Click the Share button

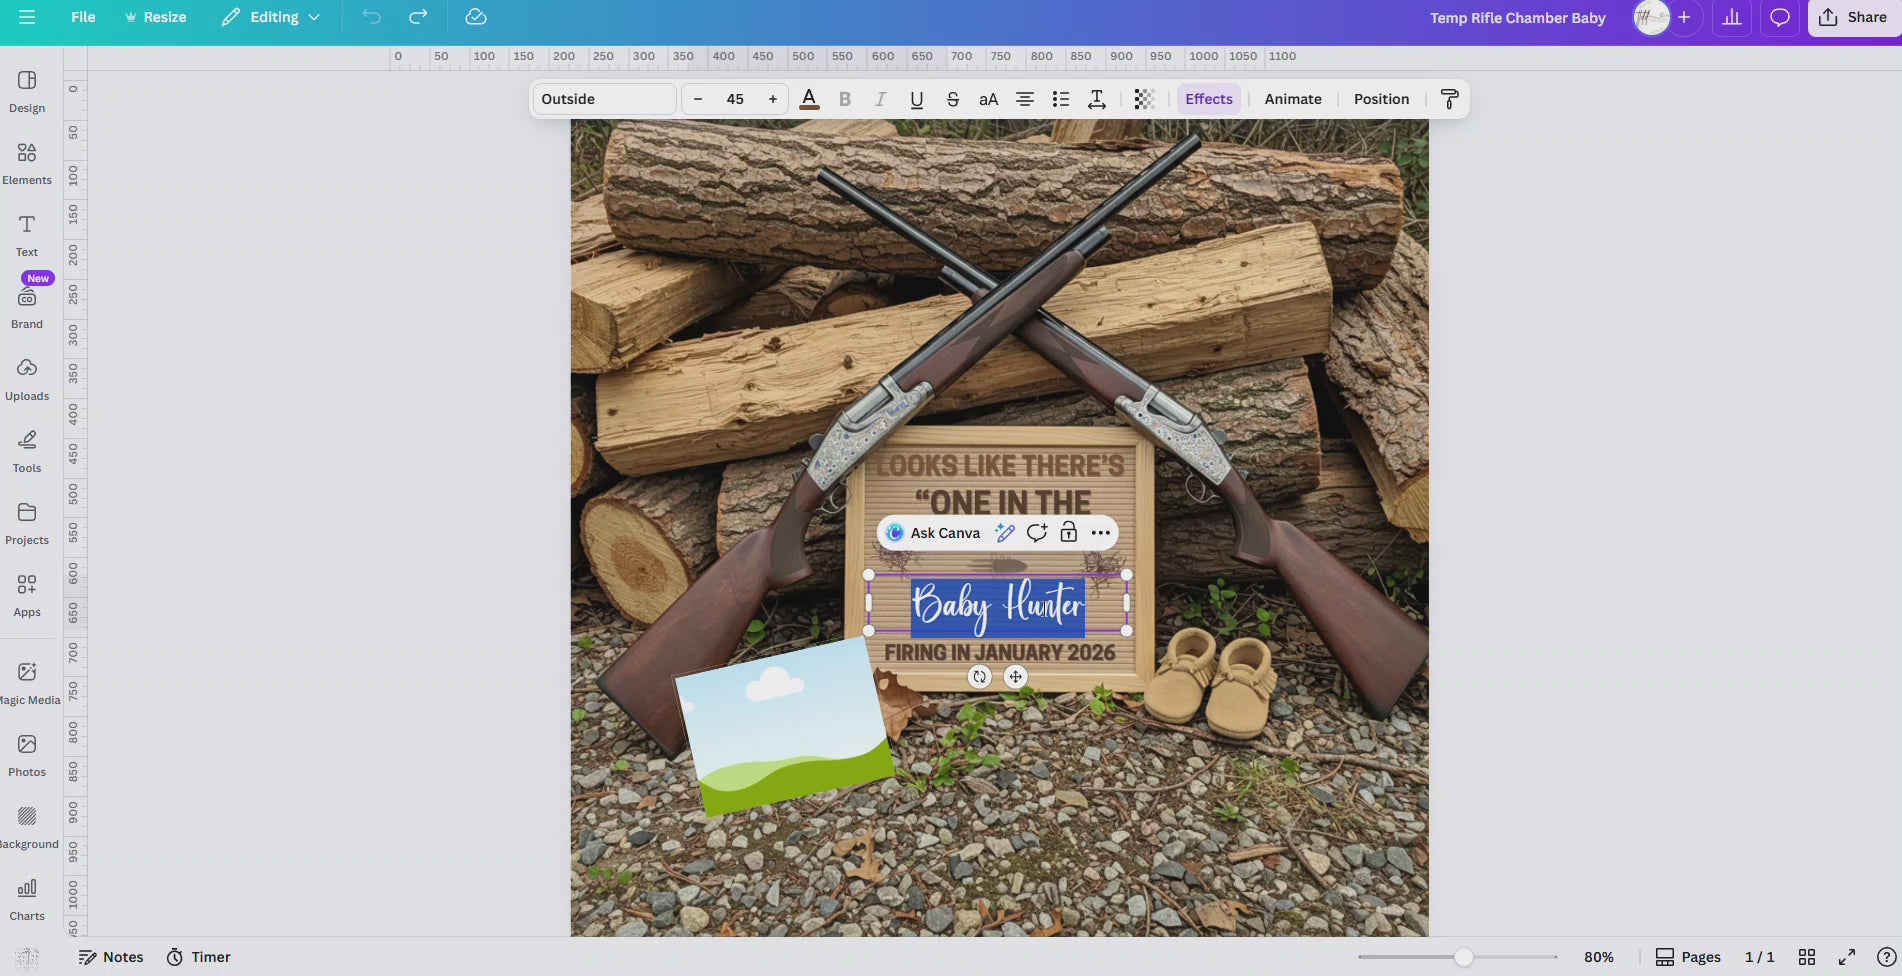tap(1853, 17)
